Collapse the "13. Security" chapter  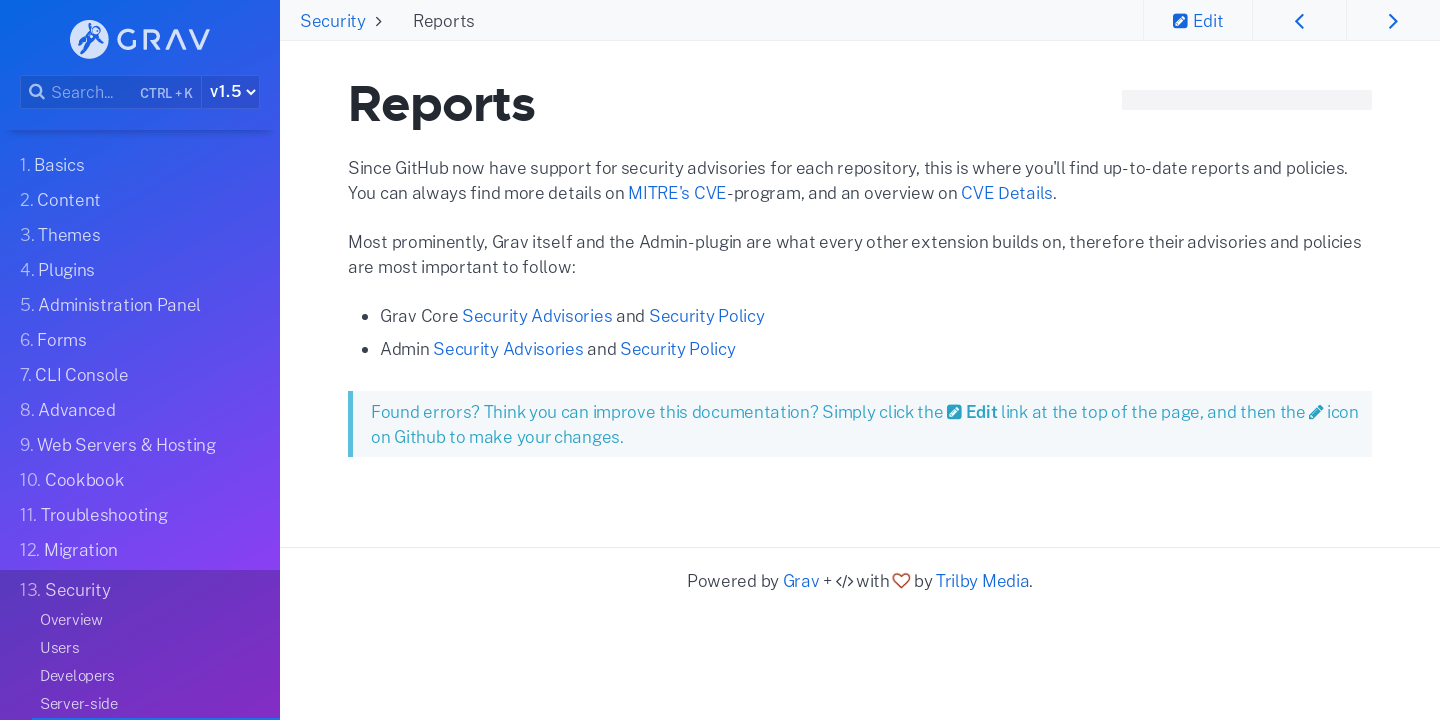tap(65, 590)
